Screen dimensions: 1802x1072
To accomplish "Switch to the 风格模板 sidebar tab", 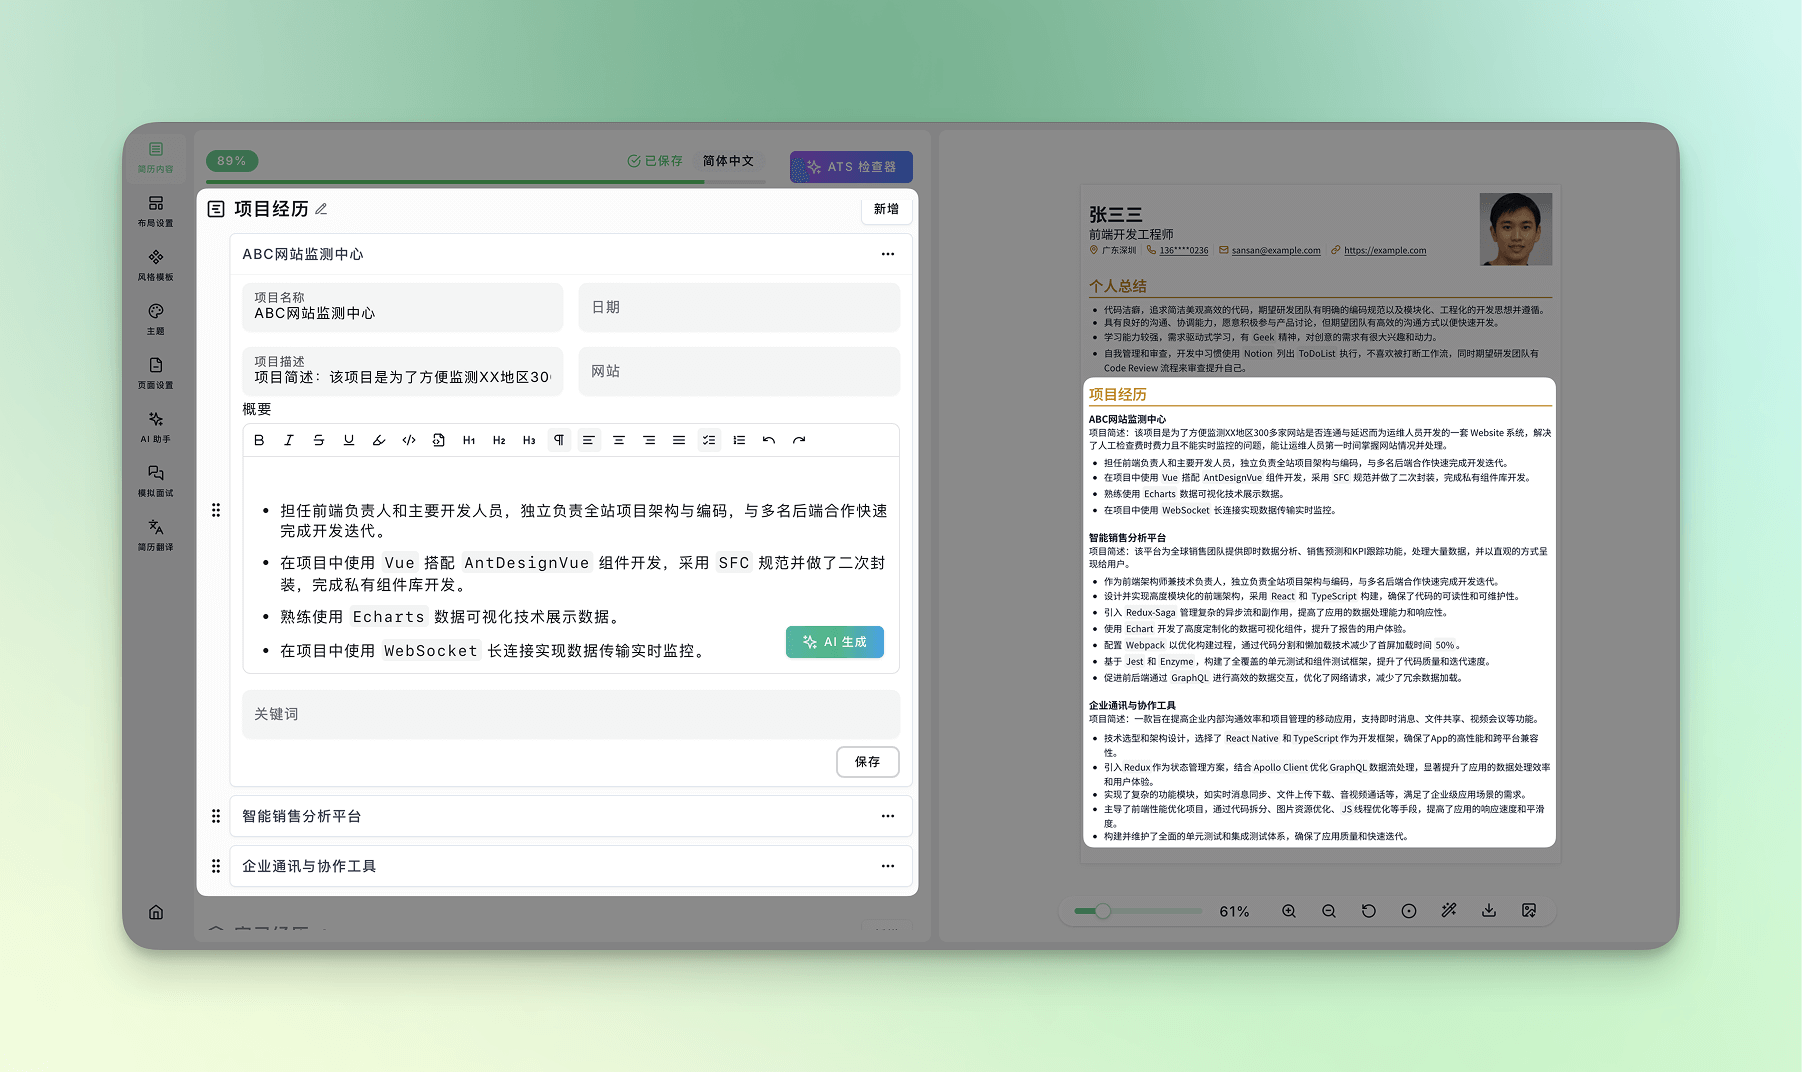I will (x=156, y=264).
